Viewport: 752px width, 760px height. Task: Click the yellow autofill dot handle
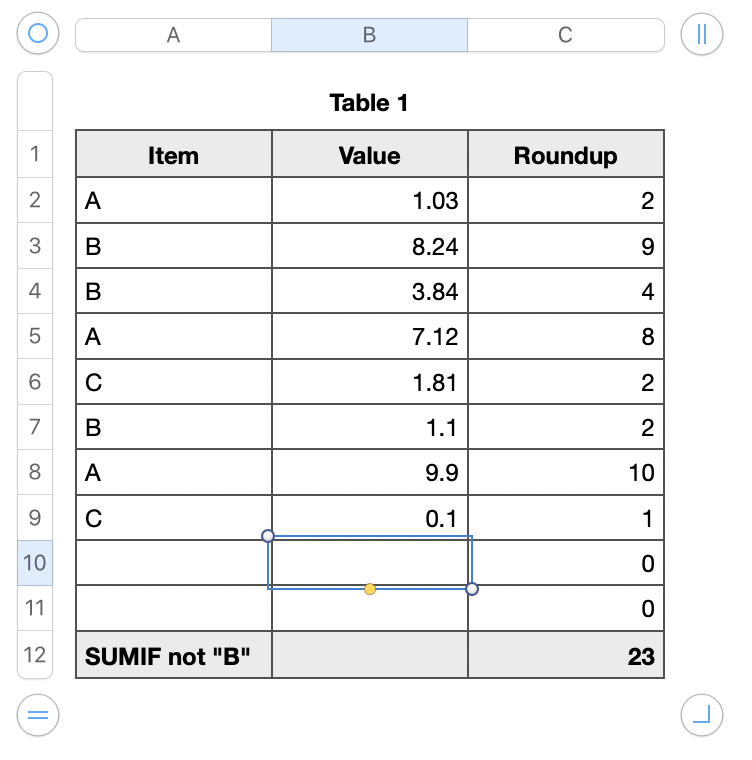point(370,589)
